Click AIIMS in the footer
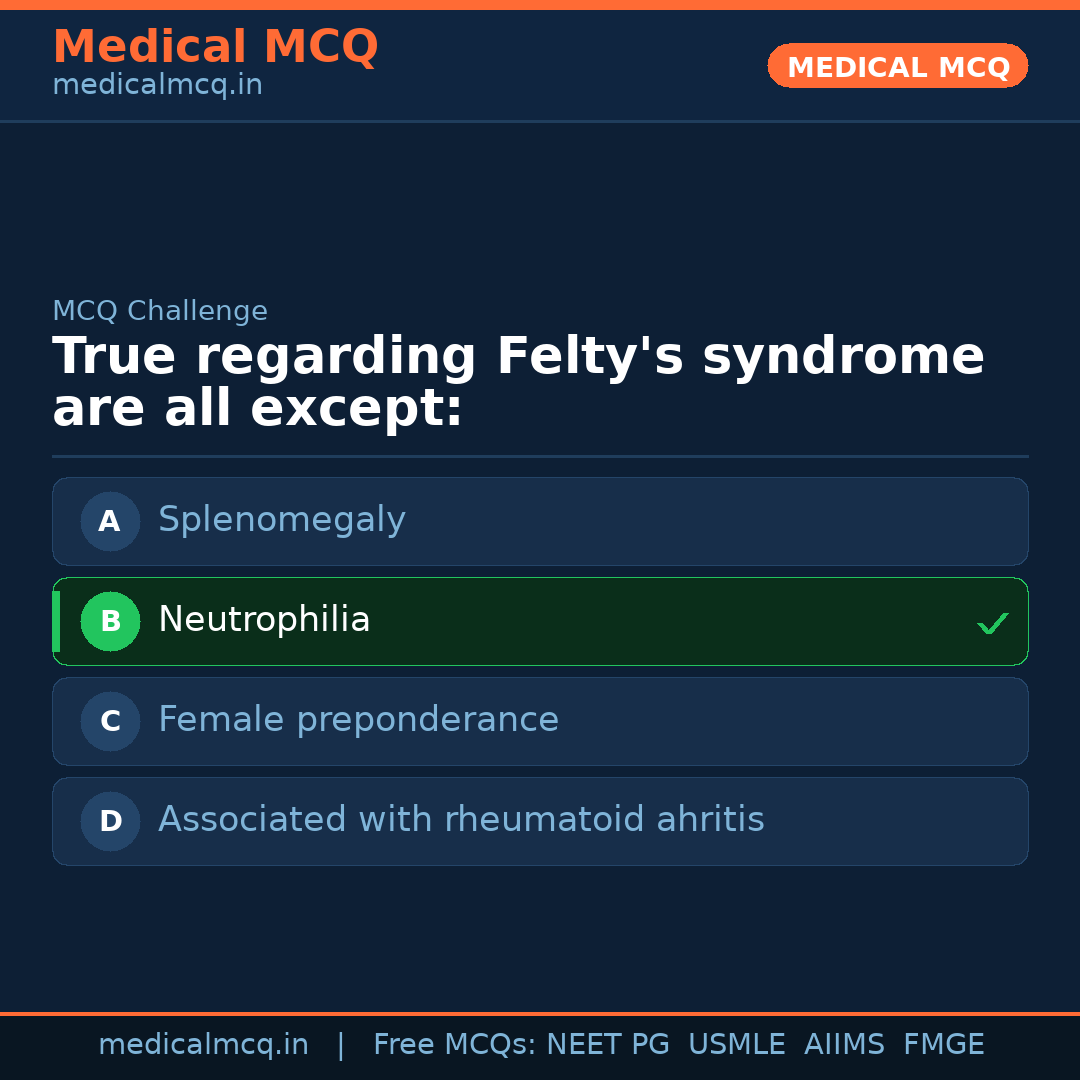Viewport: 1080px width, 1080px height. coord(844,1045)
